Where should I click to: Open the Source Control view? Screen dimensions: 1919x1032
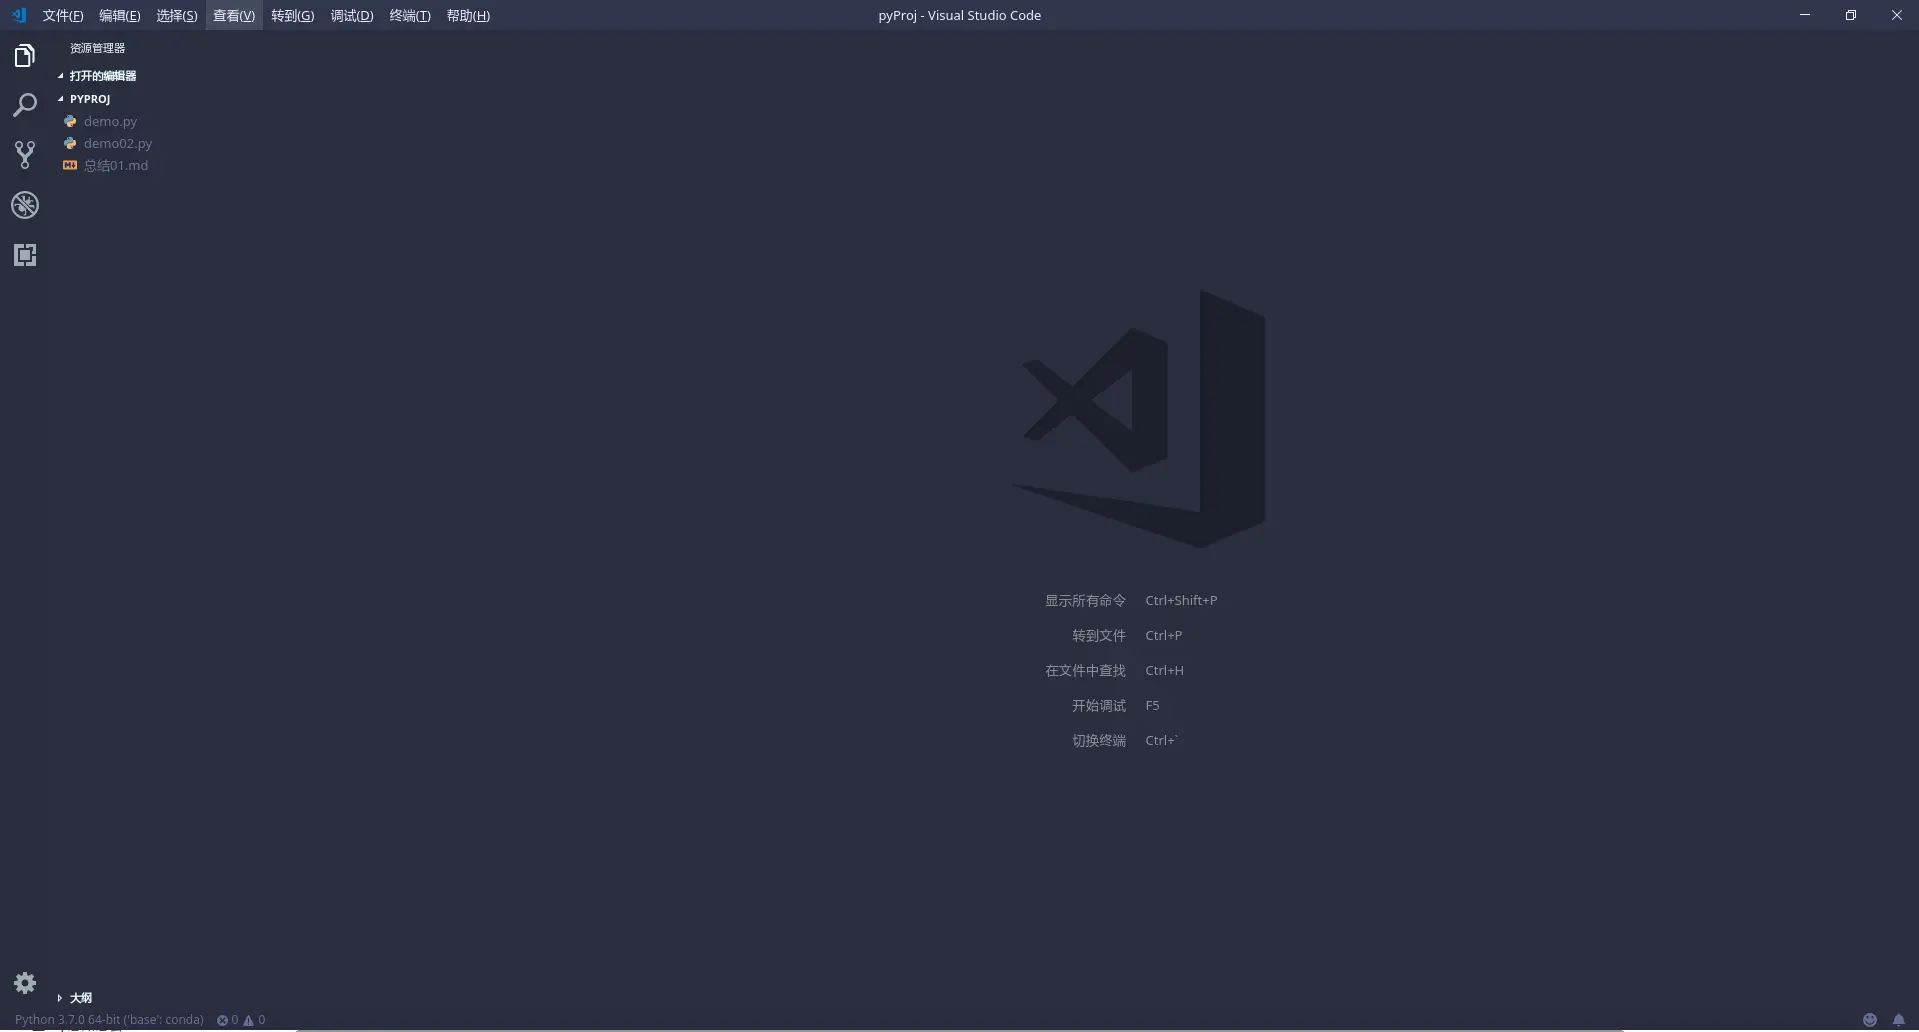click(25, 155)
